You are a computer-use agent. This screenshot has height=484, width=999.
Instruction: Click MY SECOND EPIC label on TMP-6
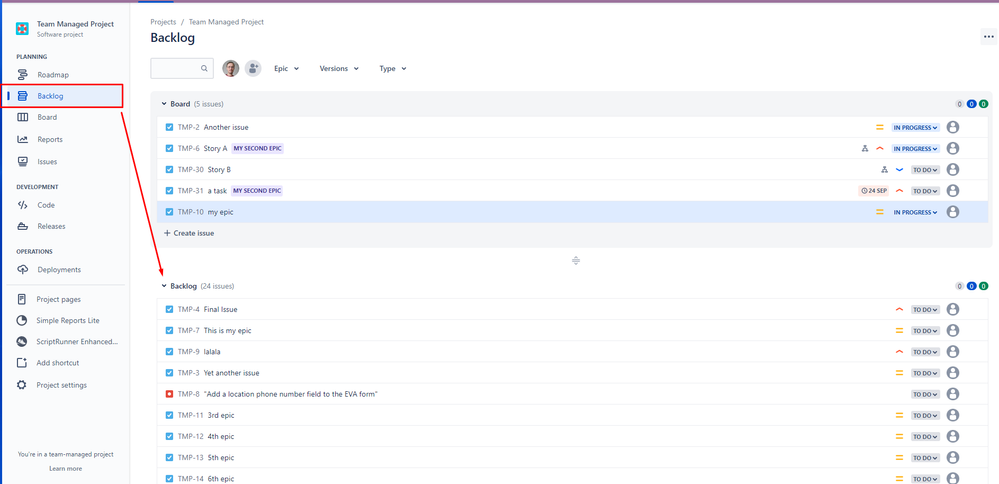pyautogui.click(x=257, y=148)
